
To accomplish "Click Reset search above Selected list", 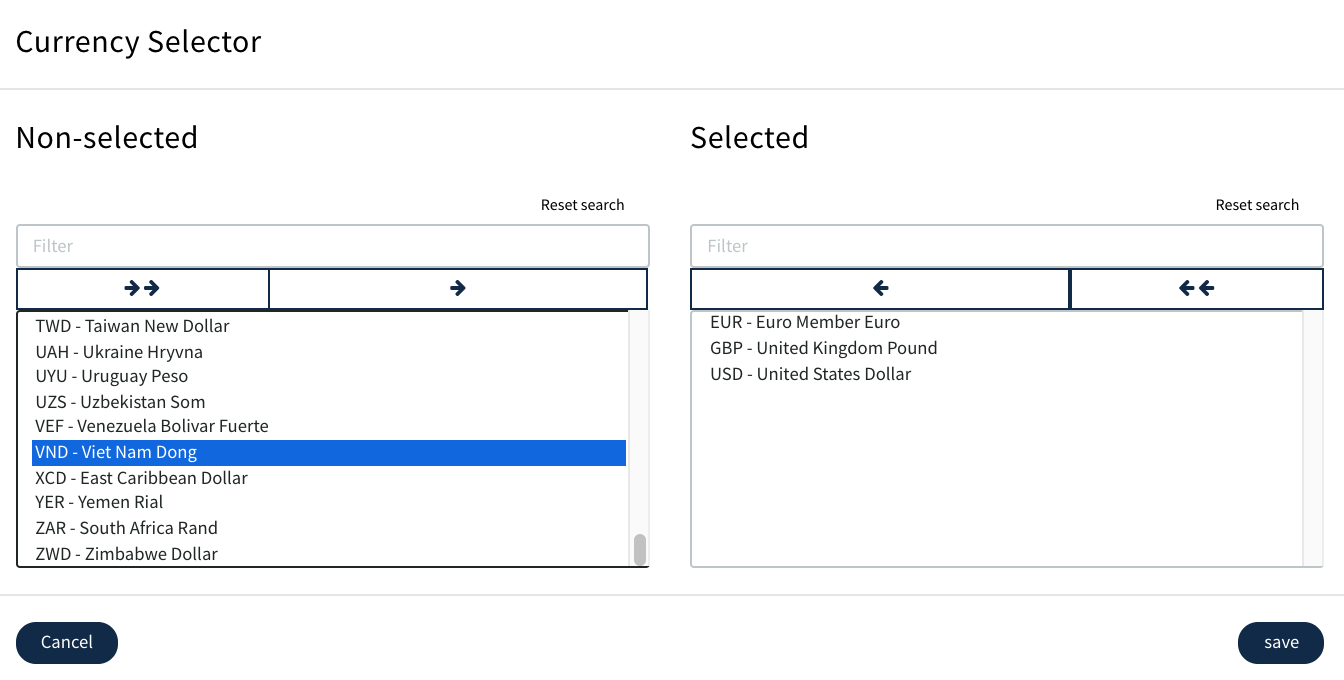I will [x=1257, y=205].
